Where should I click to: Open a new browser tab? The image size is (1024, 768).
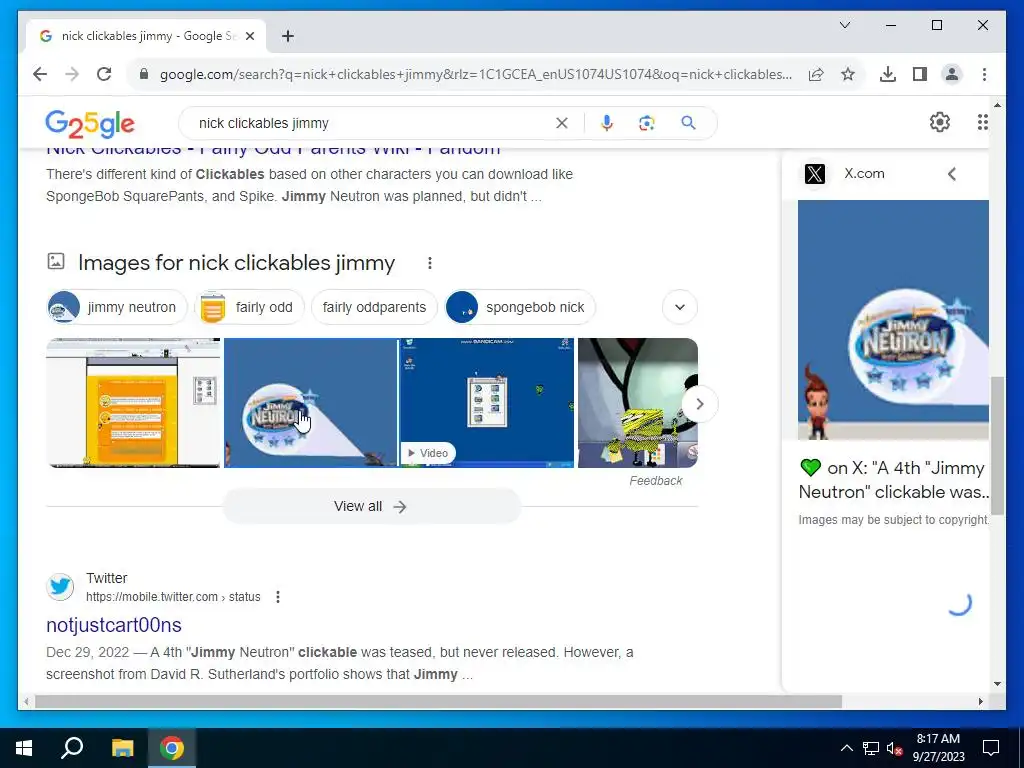288,36
